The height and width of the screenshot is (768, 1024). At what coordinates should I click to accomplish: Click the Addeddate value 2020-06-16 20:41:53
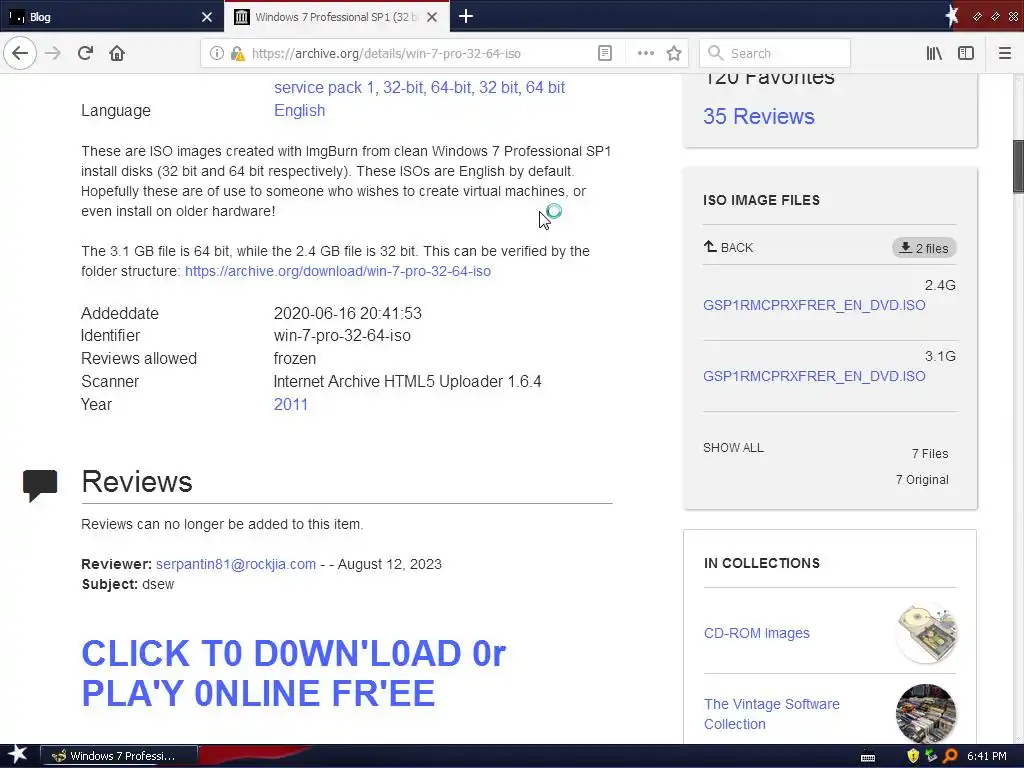347,313
